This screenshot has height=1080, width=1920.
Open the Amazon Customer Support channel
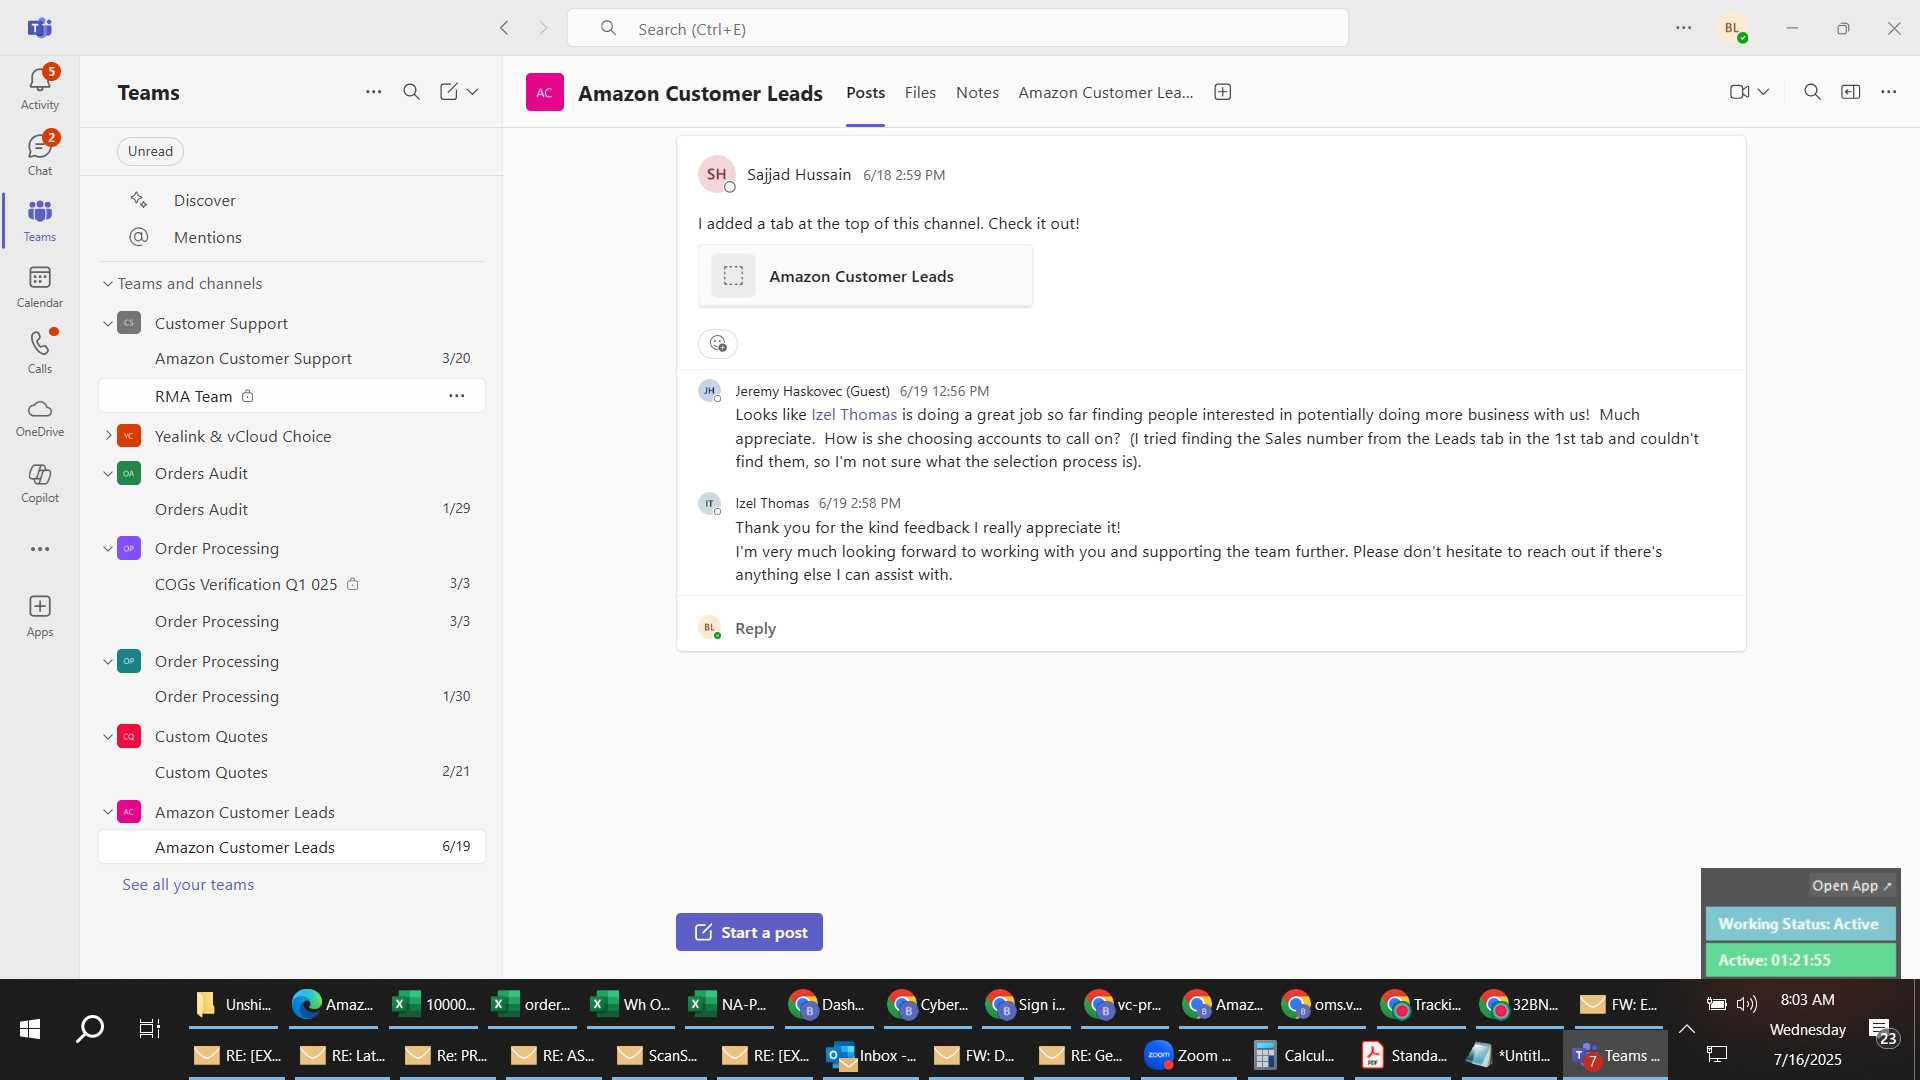pos(292,359)
